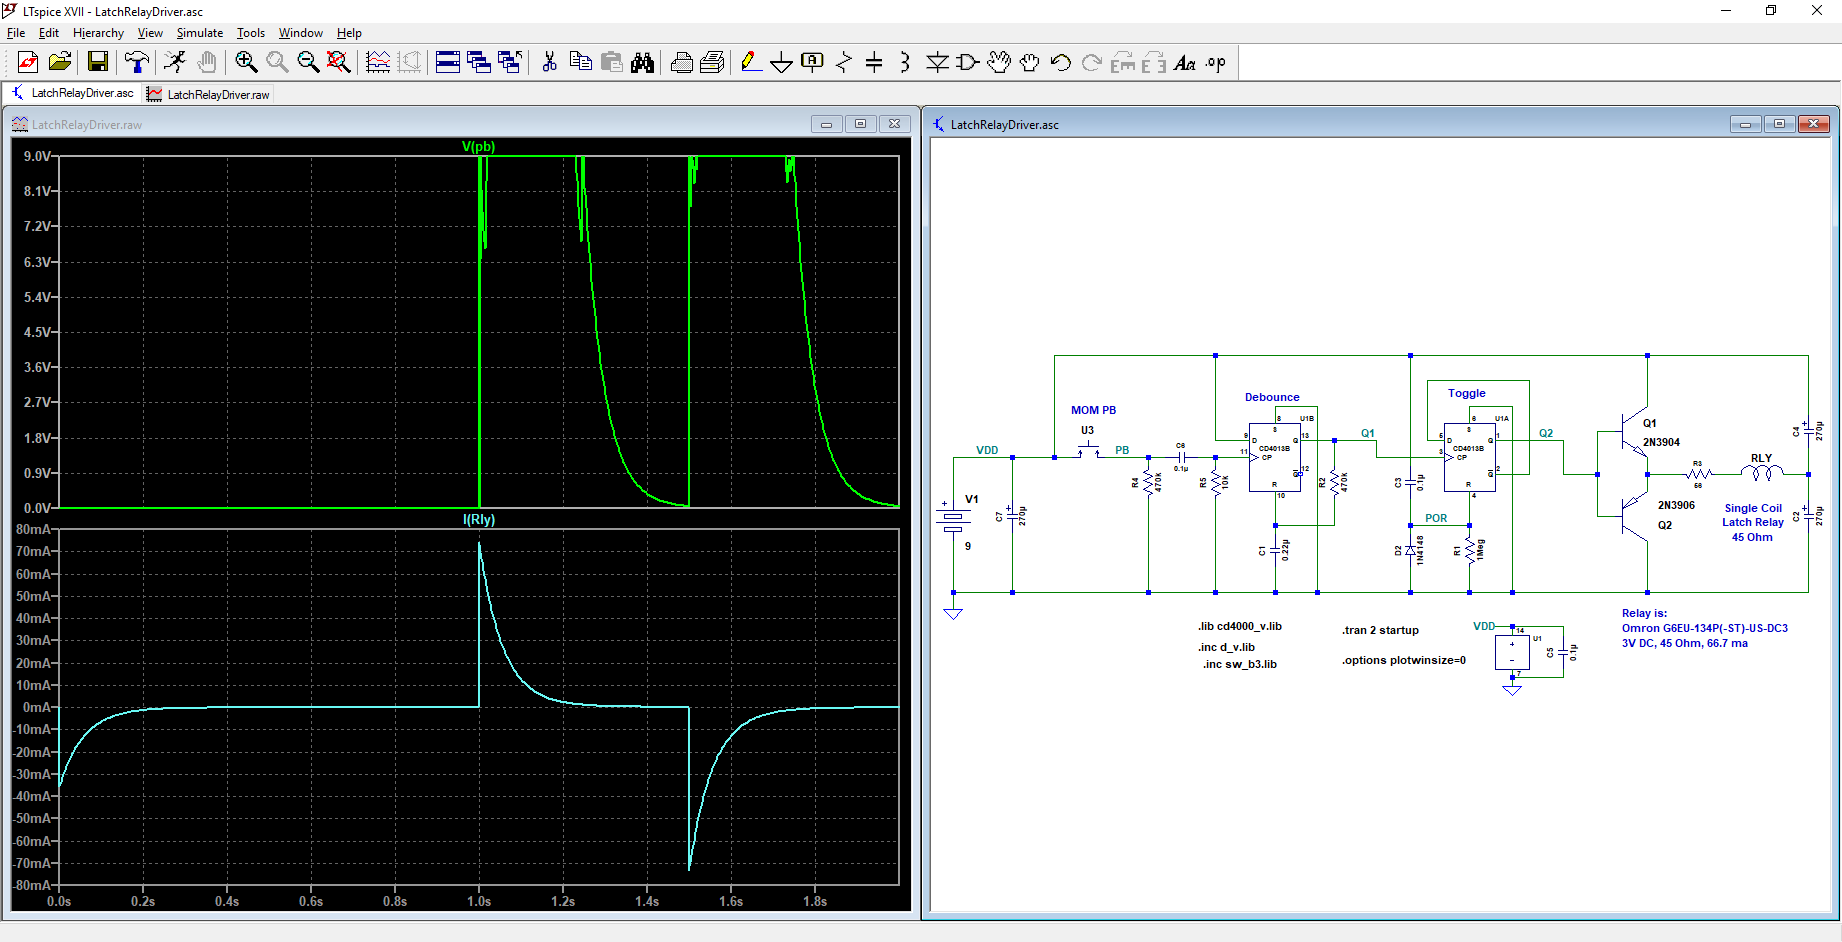Click the I(Rly) trace label

479,519
